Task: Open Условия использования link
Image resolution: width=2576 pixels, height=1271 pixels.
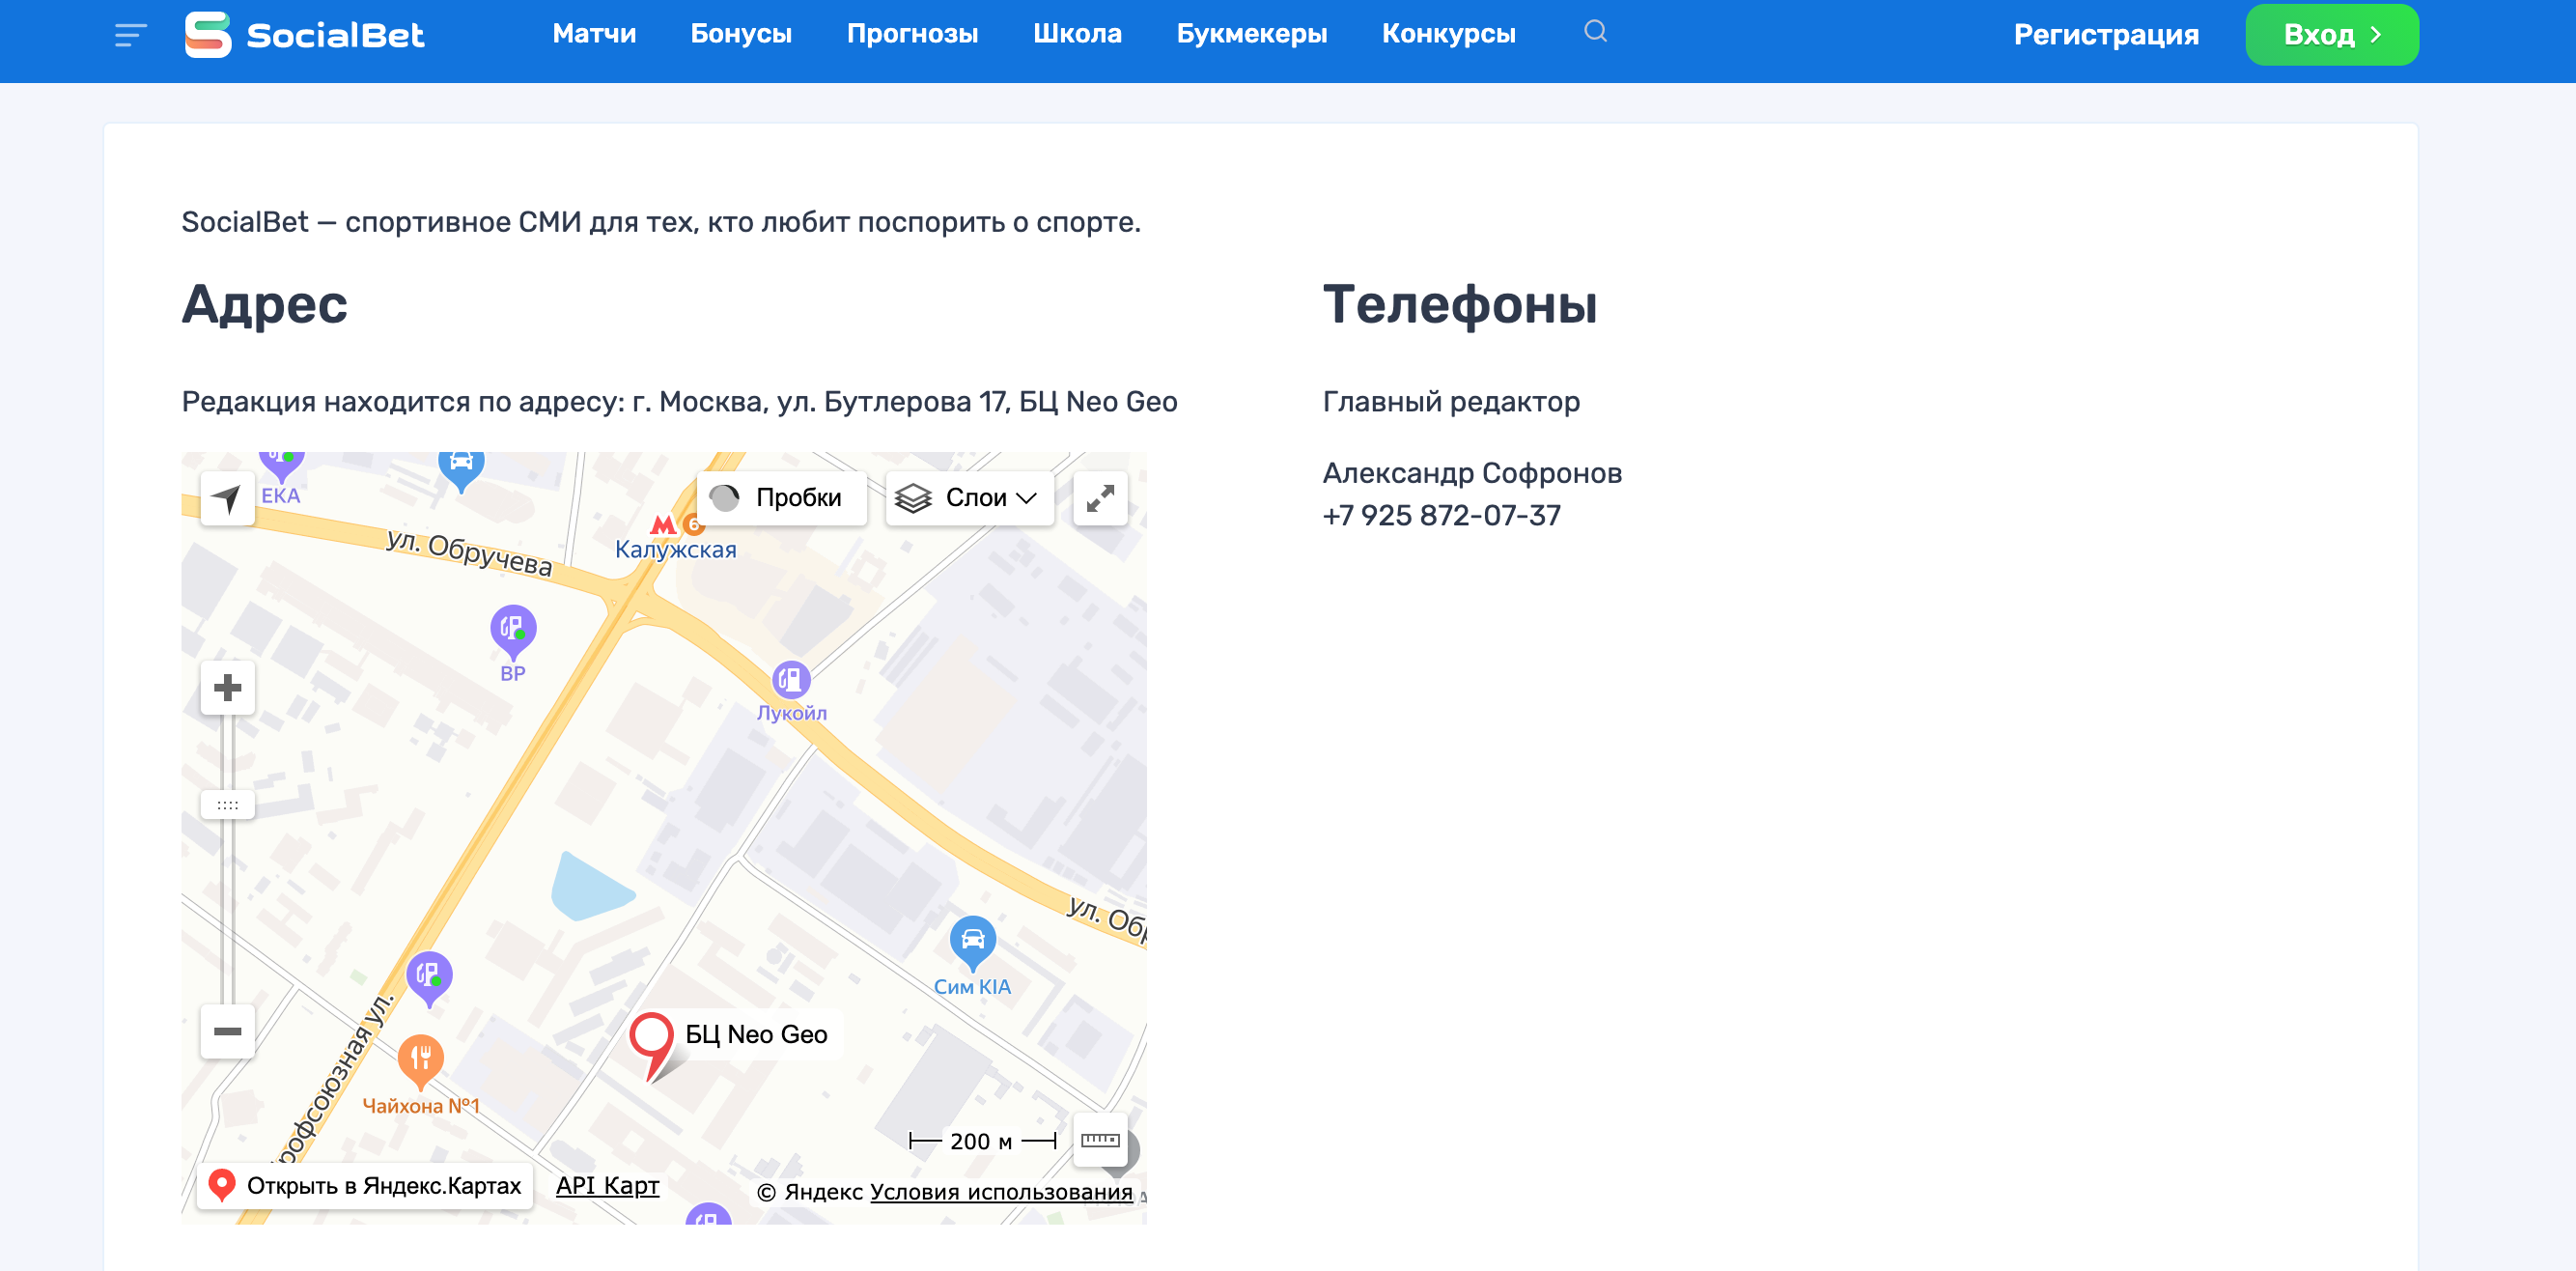Action: 1001,1192
